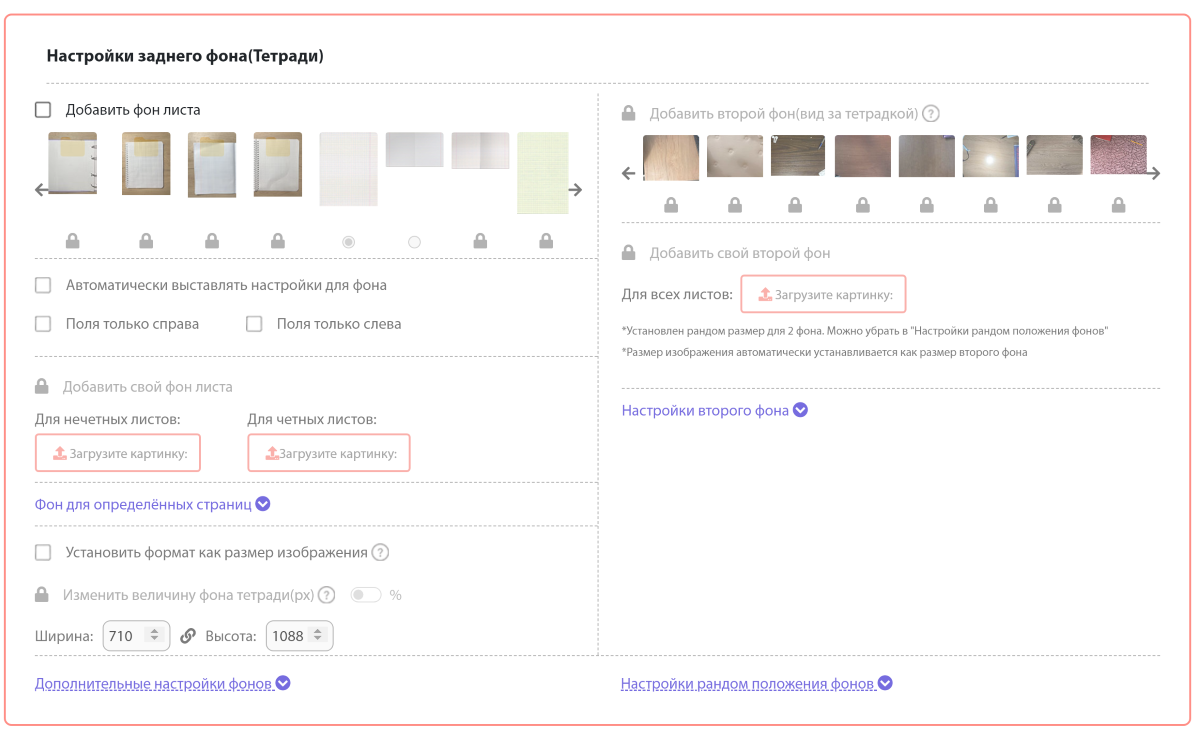
Task: Click the chain link icon between Ширина and Высота
Action: [188, 635]
